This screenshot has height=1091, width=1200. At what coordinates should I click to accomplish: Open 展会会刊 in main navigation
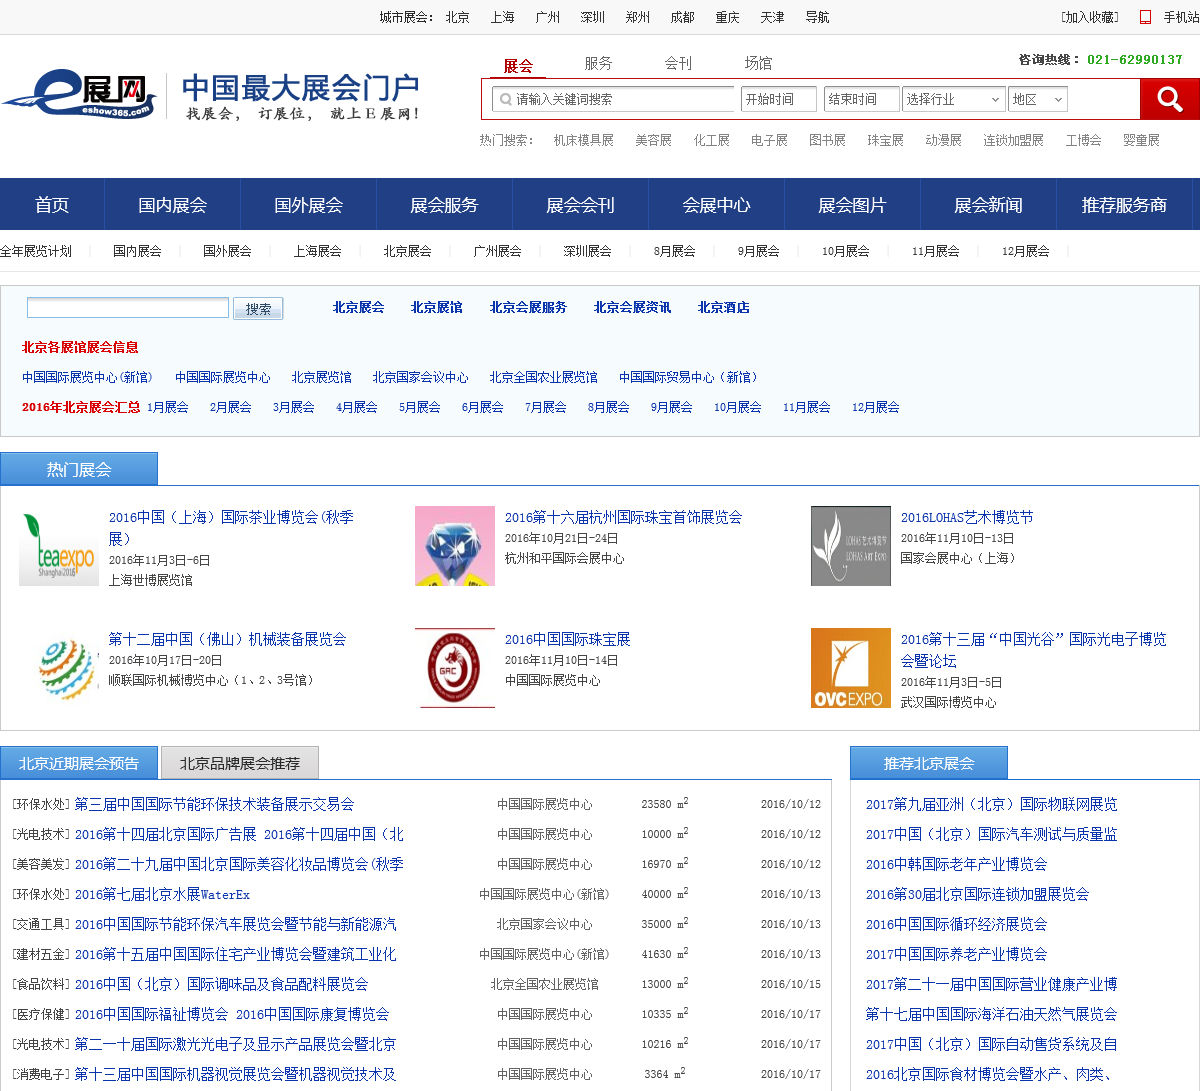[x=580, y=205]
